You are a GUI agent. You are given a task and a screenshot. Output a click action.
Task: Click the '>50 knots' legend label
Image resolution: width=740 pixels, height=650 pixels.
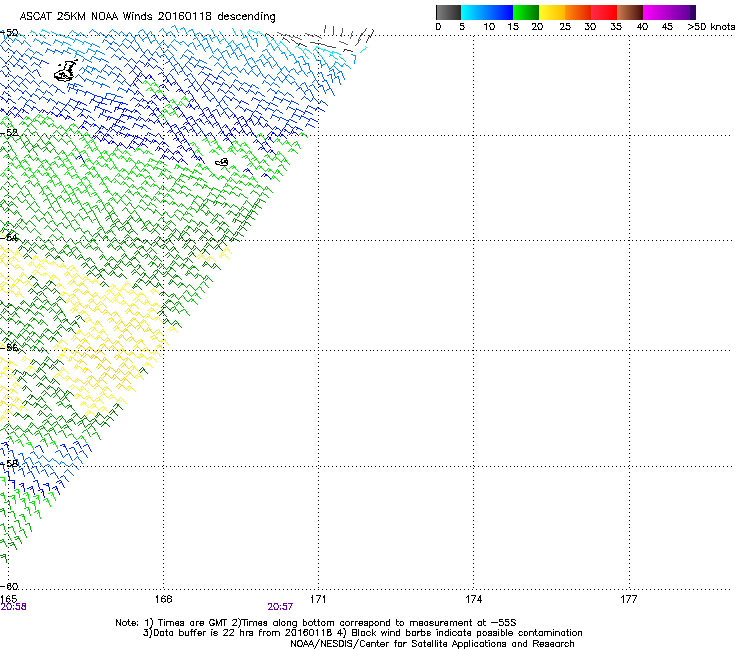point(711,27)
